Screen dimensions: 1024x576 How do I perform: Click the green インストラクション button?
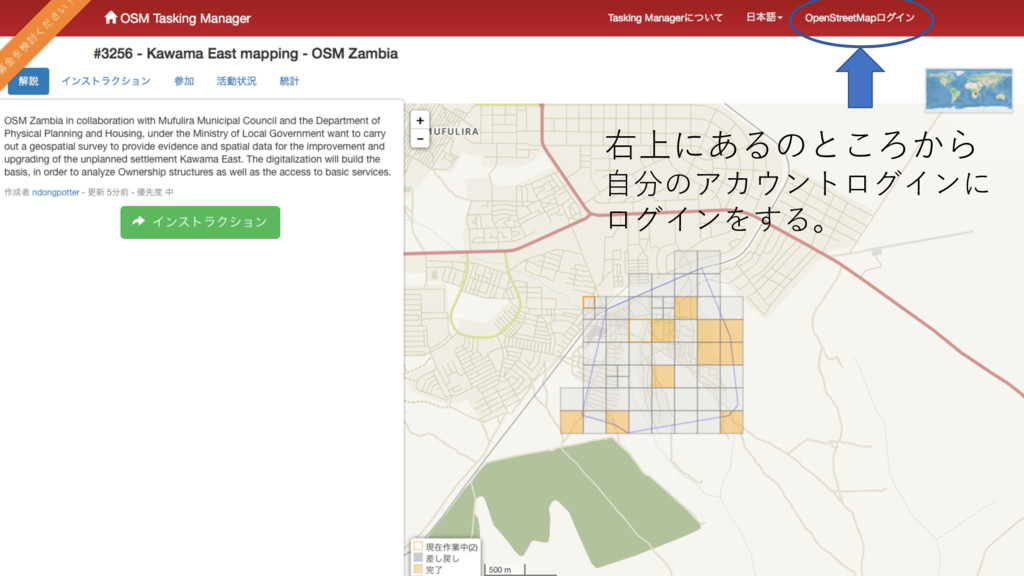click(200, 222)
